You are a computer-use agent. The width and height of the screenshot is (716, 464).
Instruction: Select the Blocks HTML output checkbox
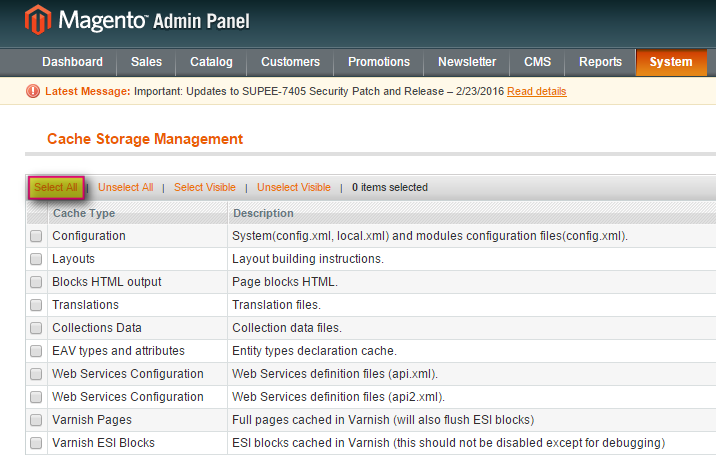click(36, 282)
